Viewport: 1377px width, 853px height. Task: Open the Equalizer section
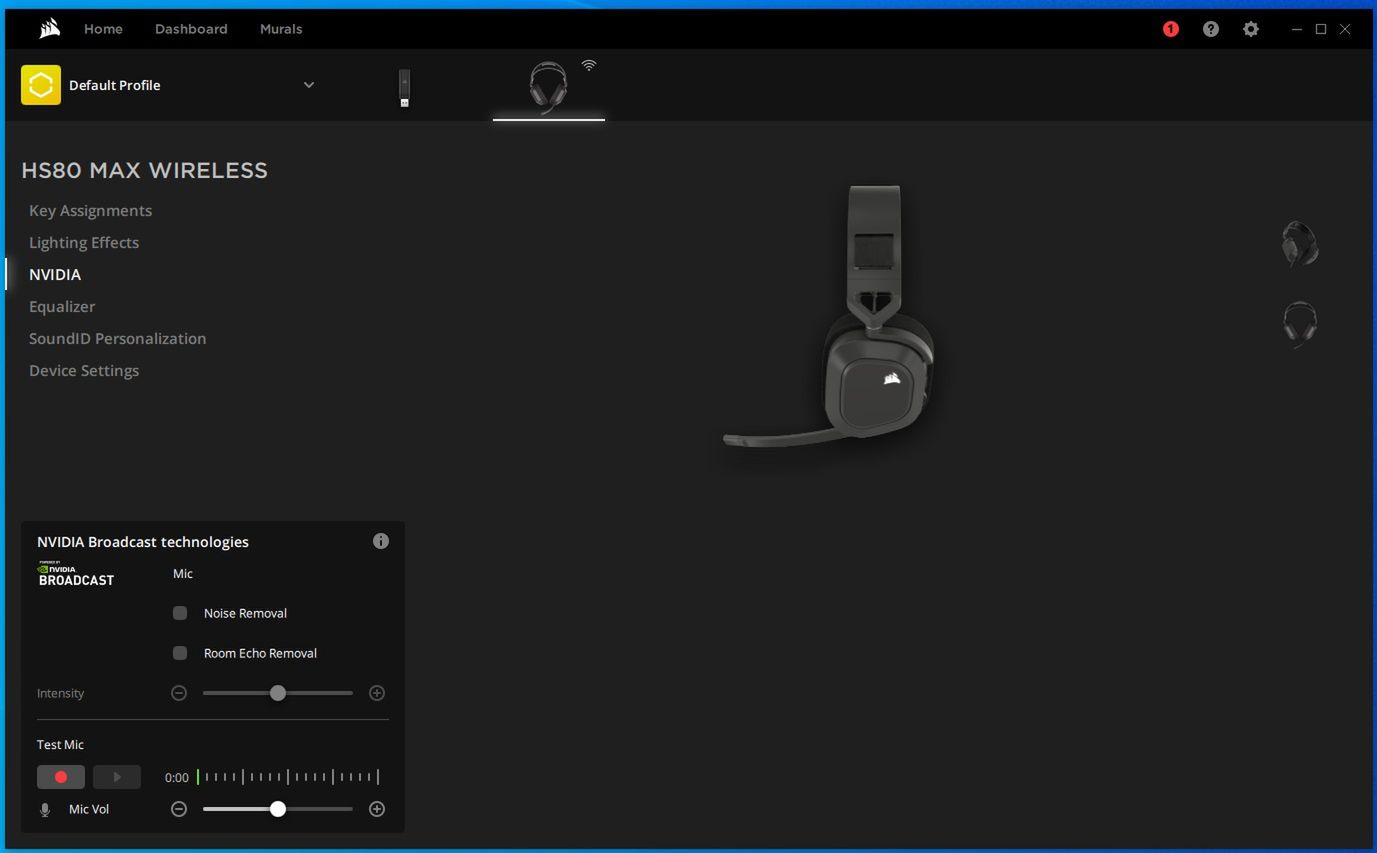click(62, 306)
